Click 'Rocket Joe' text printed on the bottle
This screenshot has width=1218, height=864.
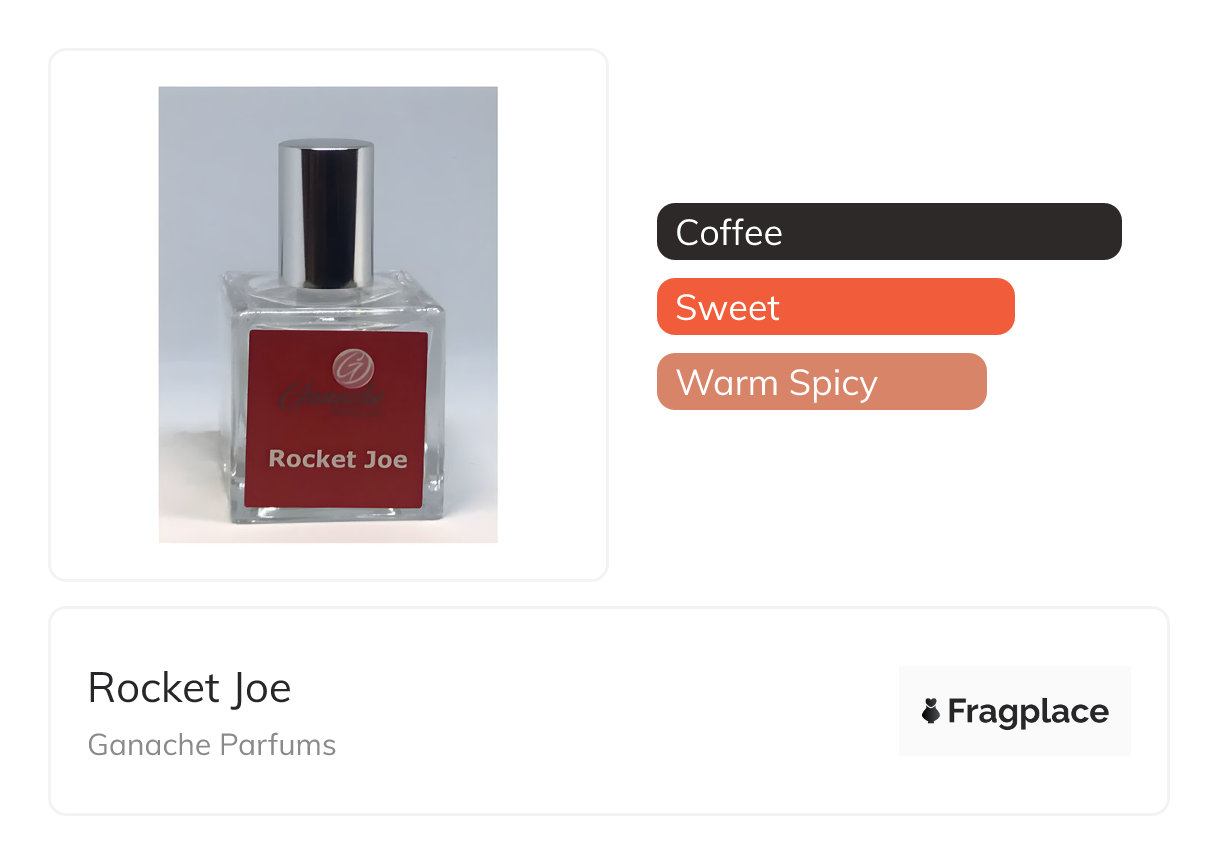click(338, 459)
